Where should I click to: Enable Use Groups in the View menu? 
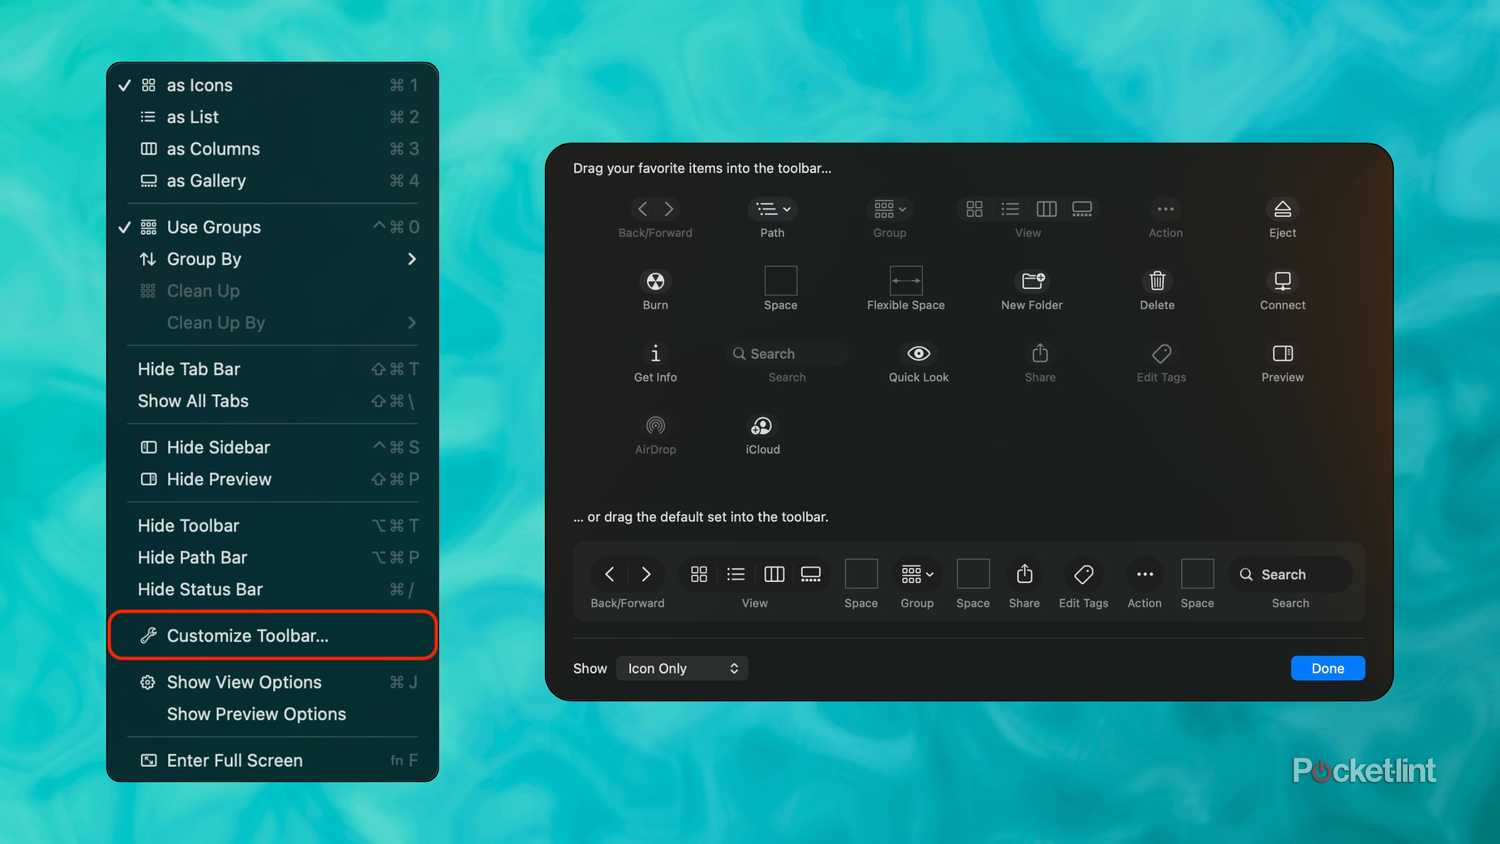(213, 227)
